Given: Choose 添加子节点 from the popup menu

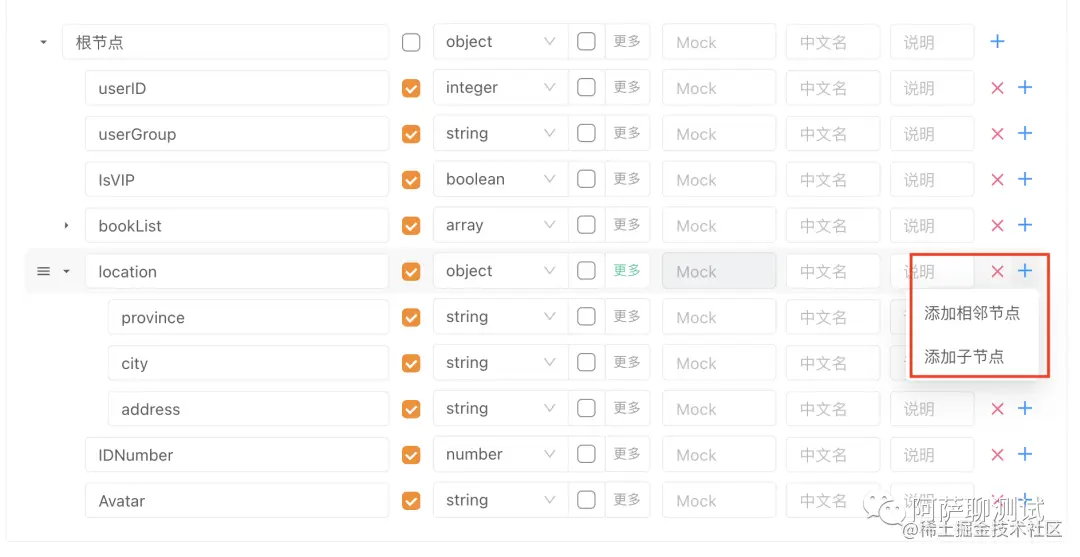Looking at the screenshot, I should [x=964, y=357].
